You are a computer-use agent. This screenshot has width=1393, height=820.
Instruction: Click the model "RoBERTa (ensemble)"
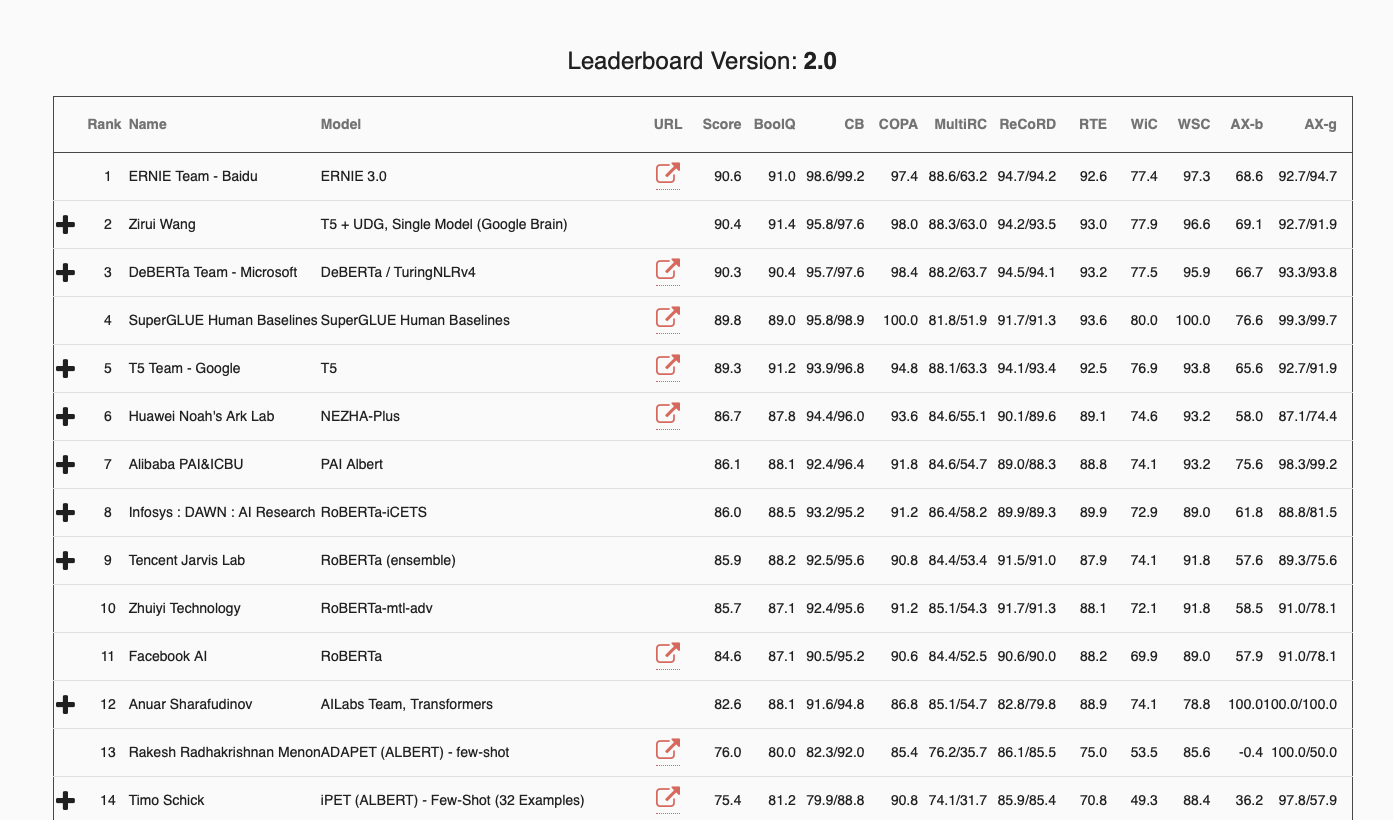click(388, 560)
